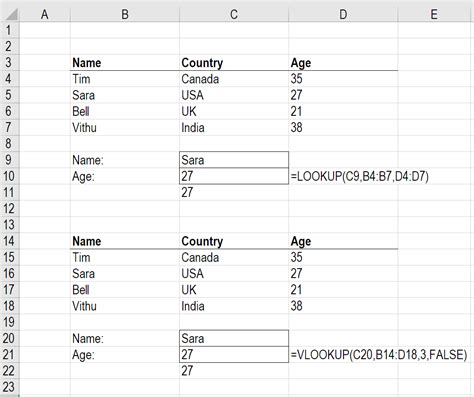Click the select-all corner triangle
Image resolution: width=474 pixels, height=397 pixels.
coord(10,14)
